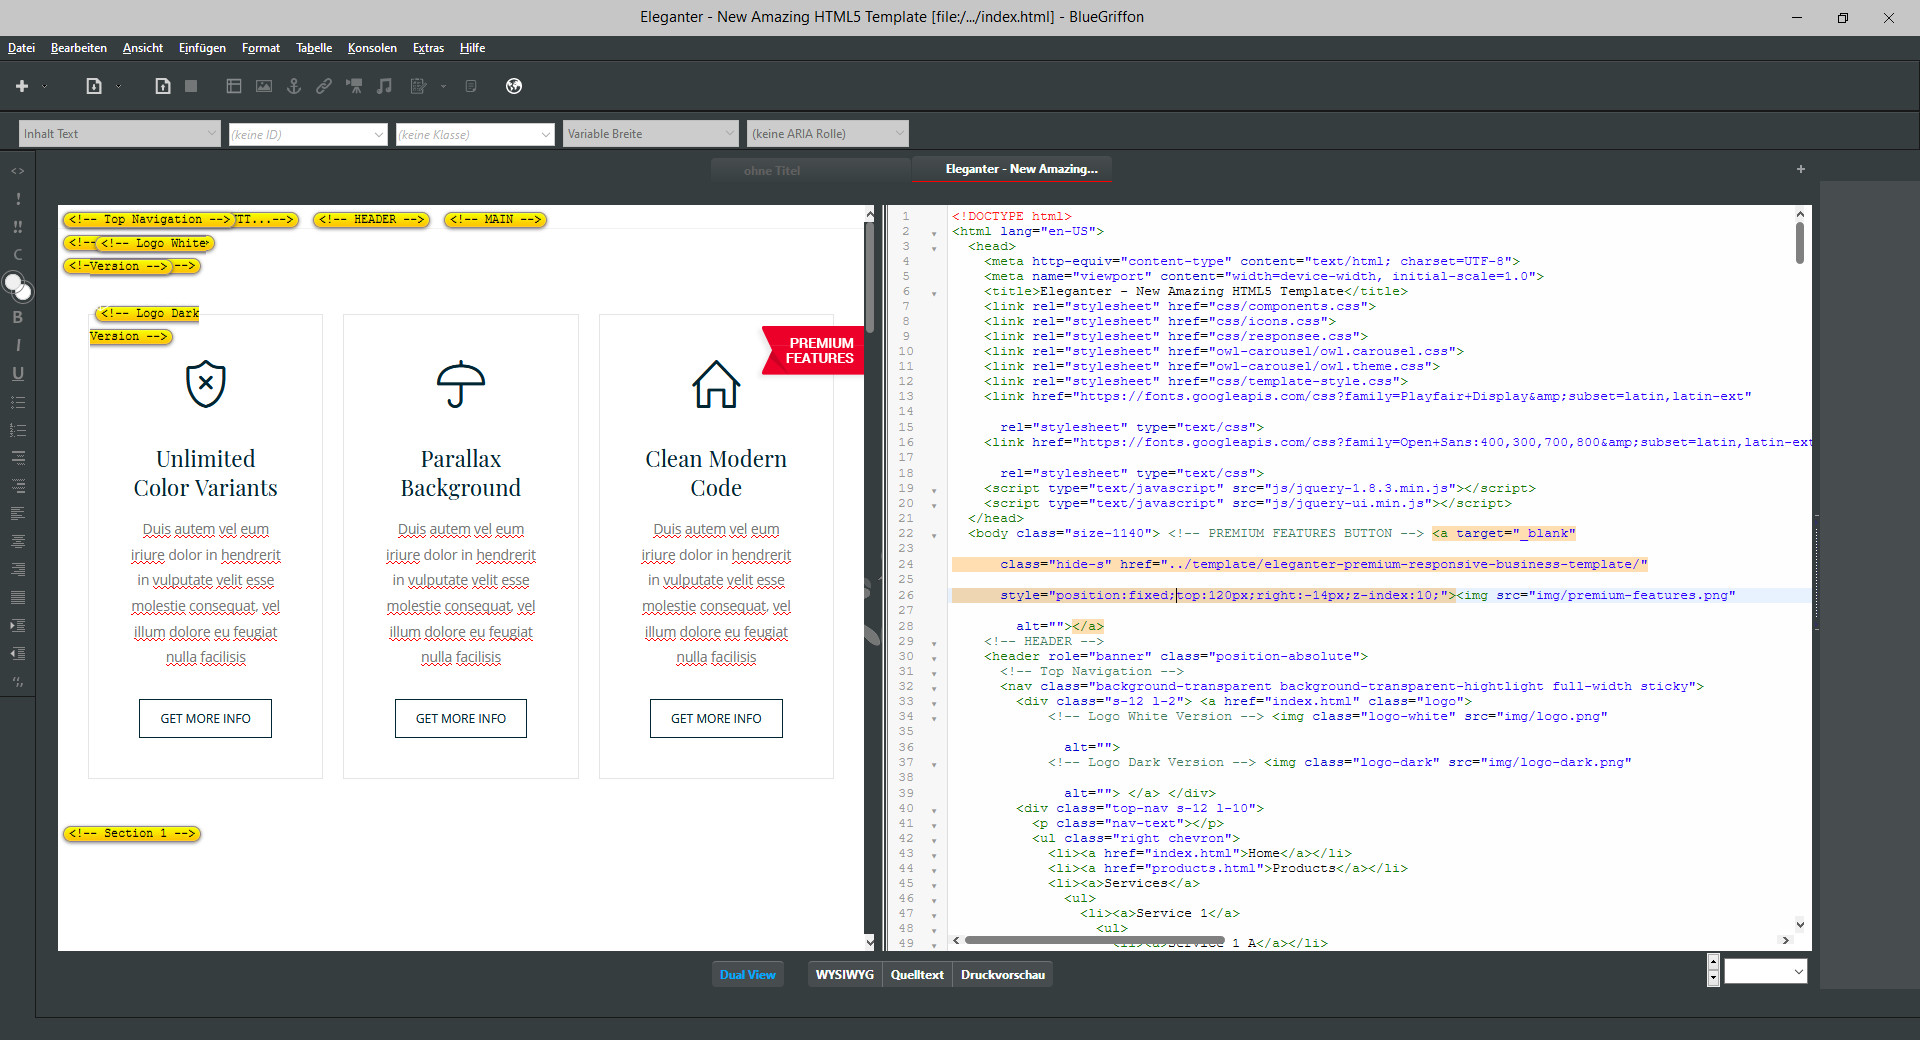Toggle italic formatting in the sidebar
1920x1040 pixels.
click(17, 345)
